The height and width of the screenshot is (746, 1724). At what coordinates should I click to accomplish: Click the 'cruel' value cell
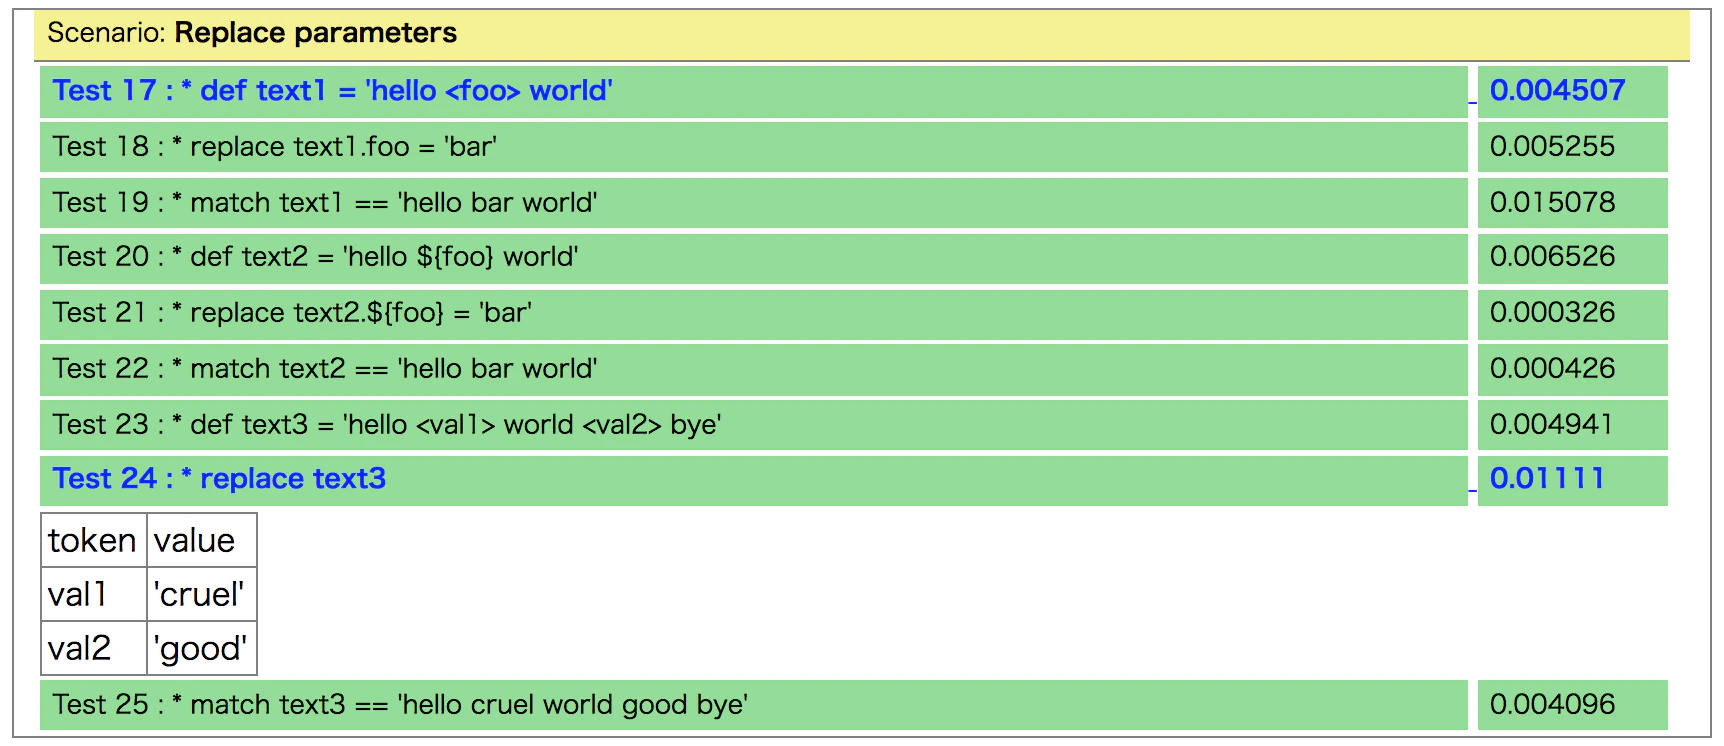[201, 595]
